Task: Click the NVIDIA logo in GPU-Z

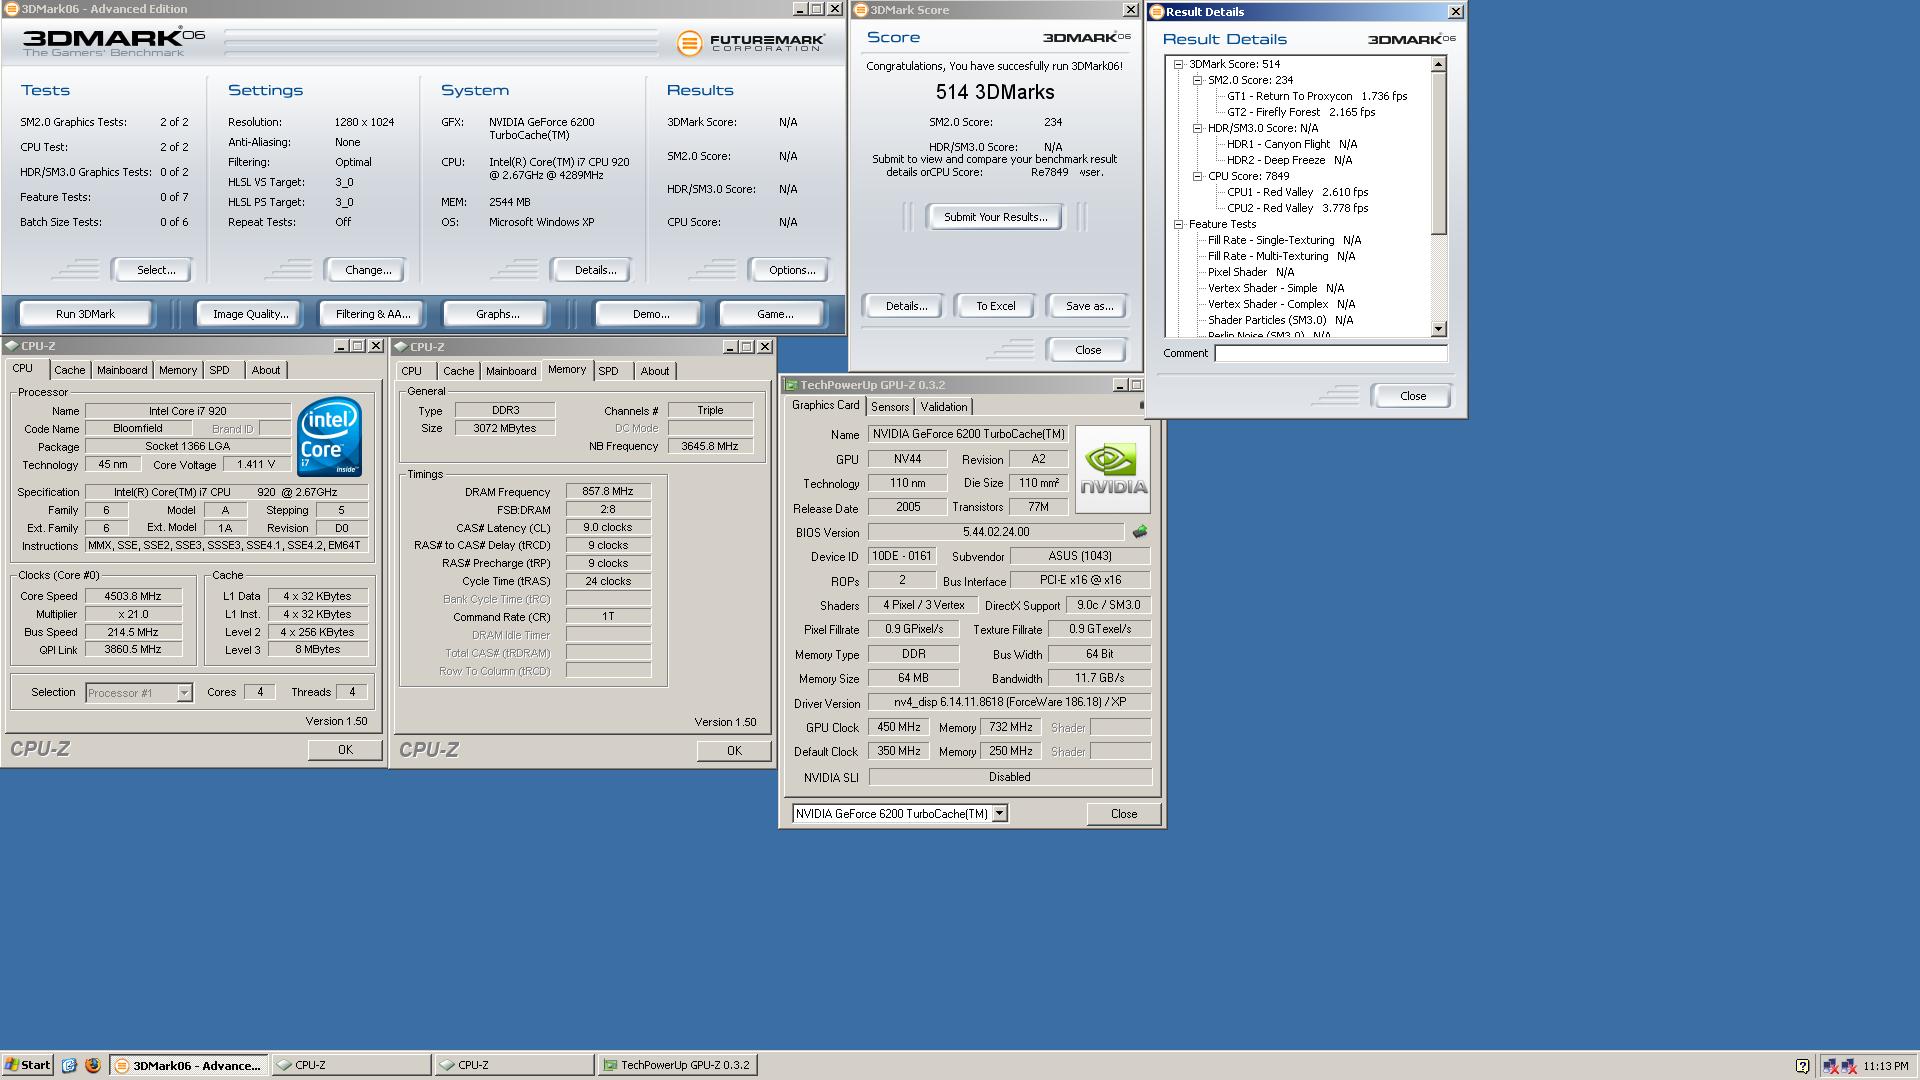Action: click(x=1112, y=470)
